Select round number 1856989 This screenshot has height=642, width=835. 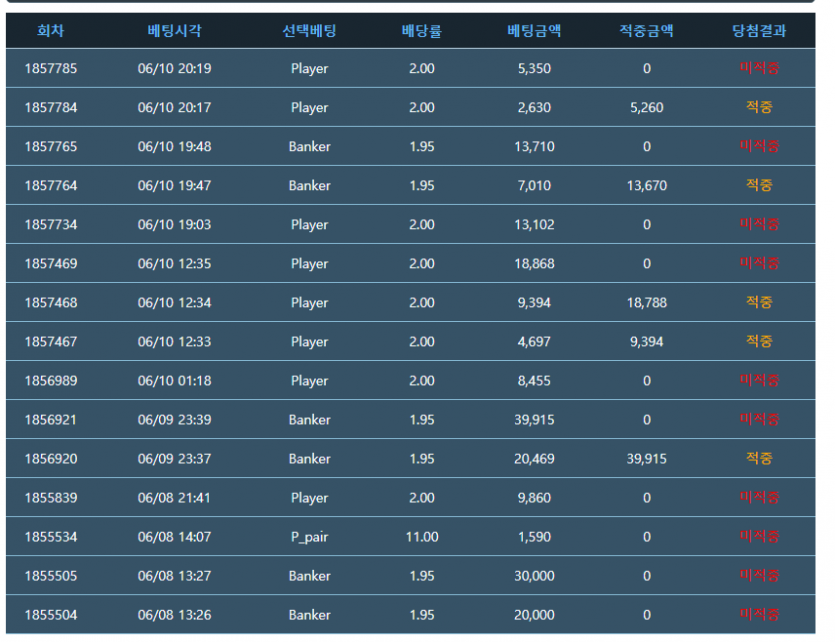51,381
